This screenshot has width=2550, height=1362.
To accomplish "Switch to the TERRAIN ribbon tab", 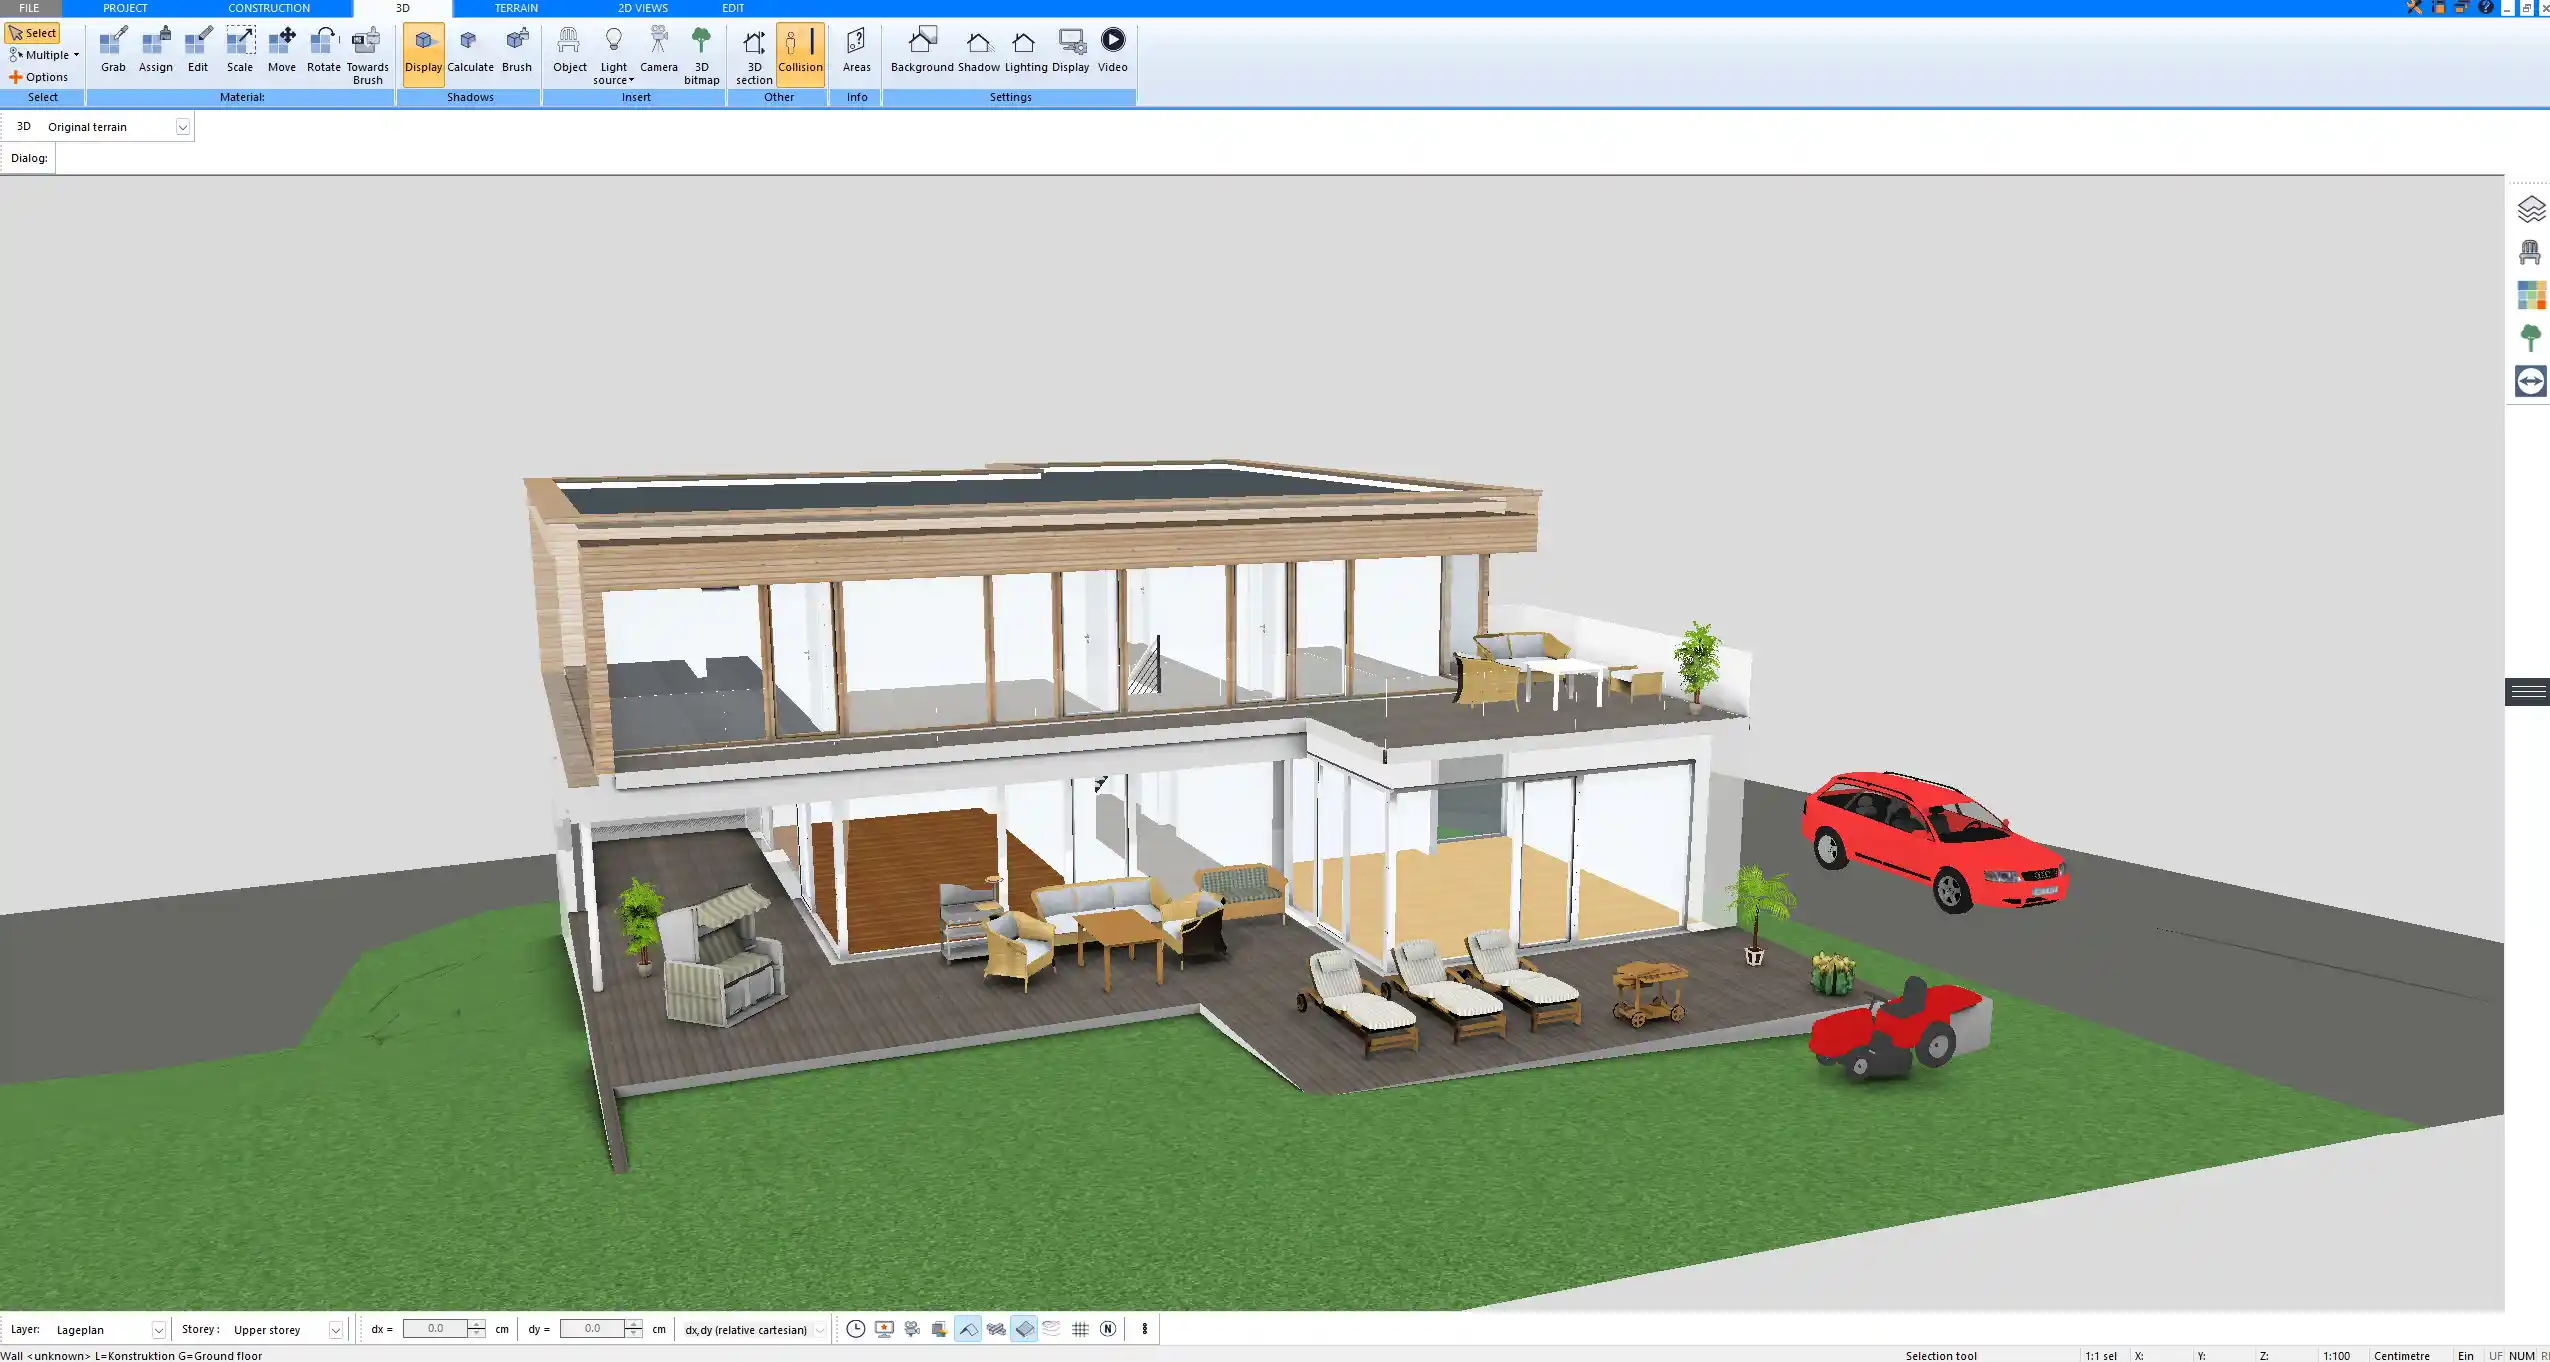I will pyautogui.click(x=514, y=7).
